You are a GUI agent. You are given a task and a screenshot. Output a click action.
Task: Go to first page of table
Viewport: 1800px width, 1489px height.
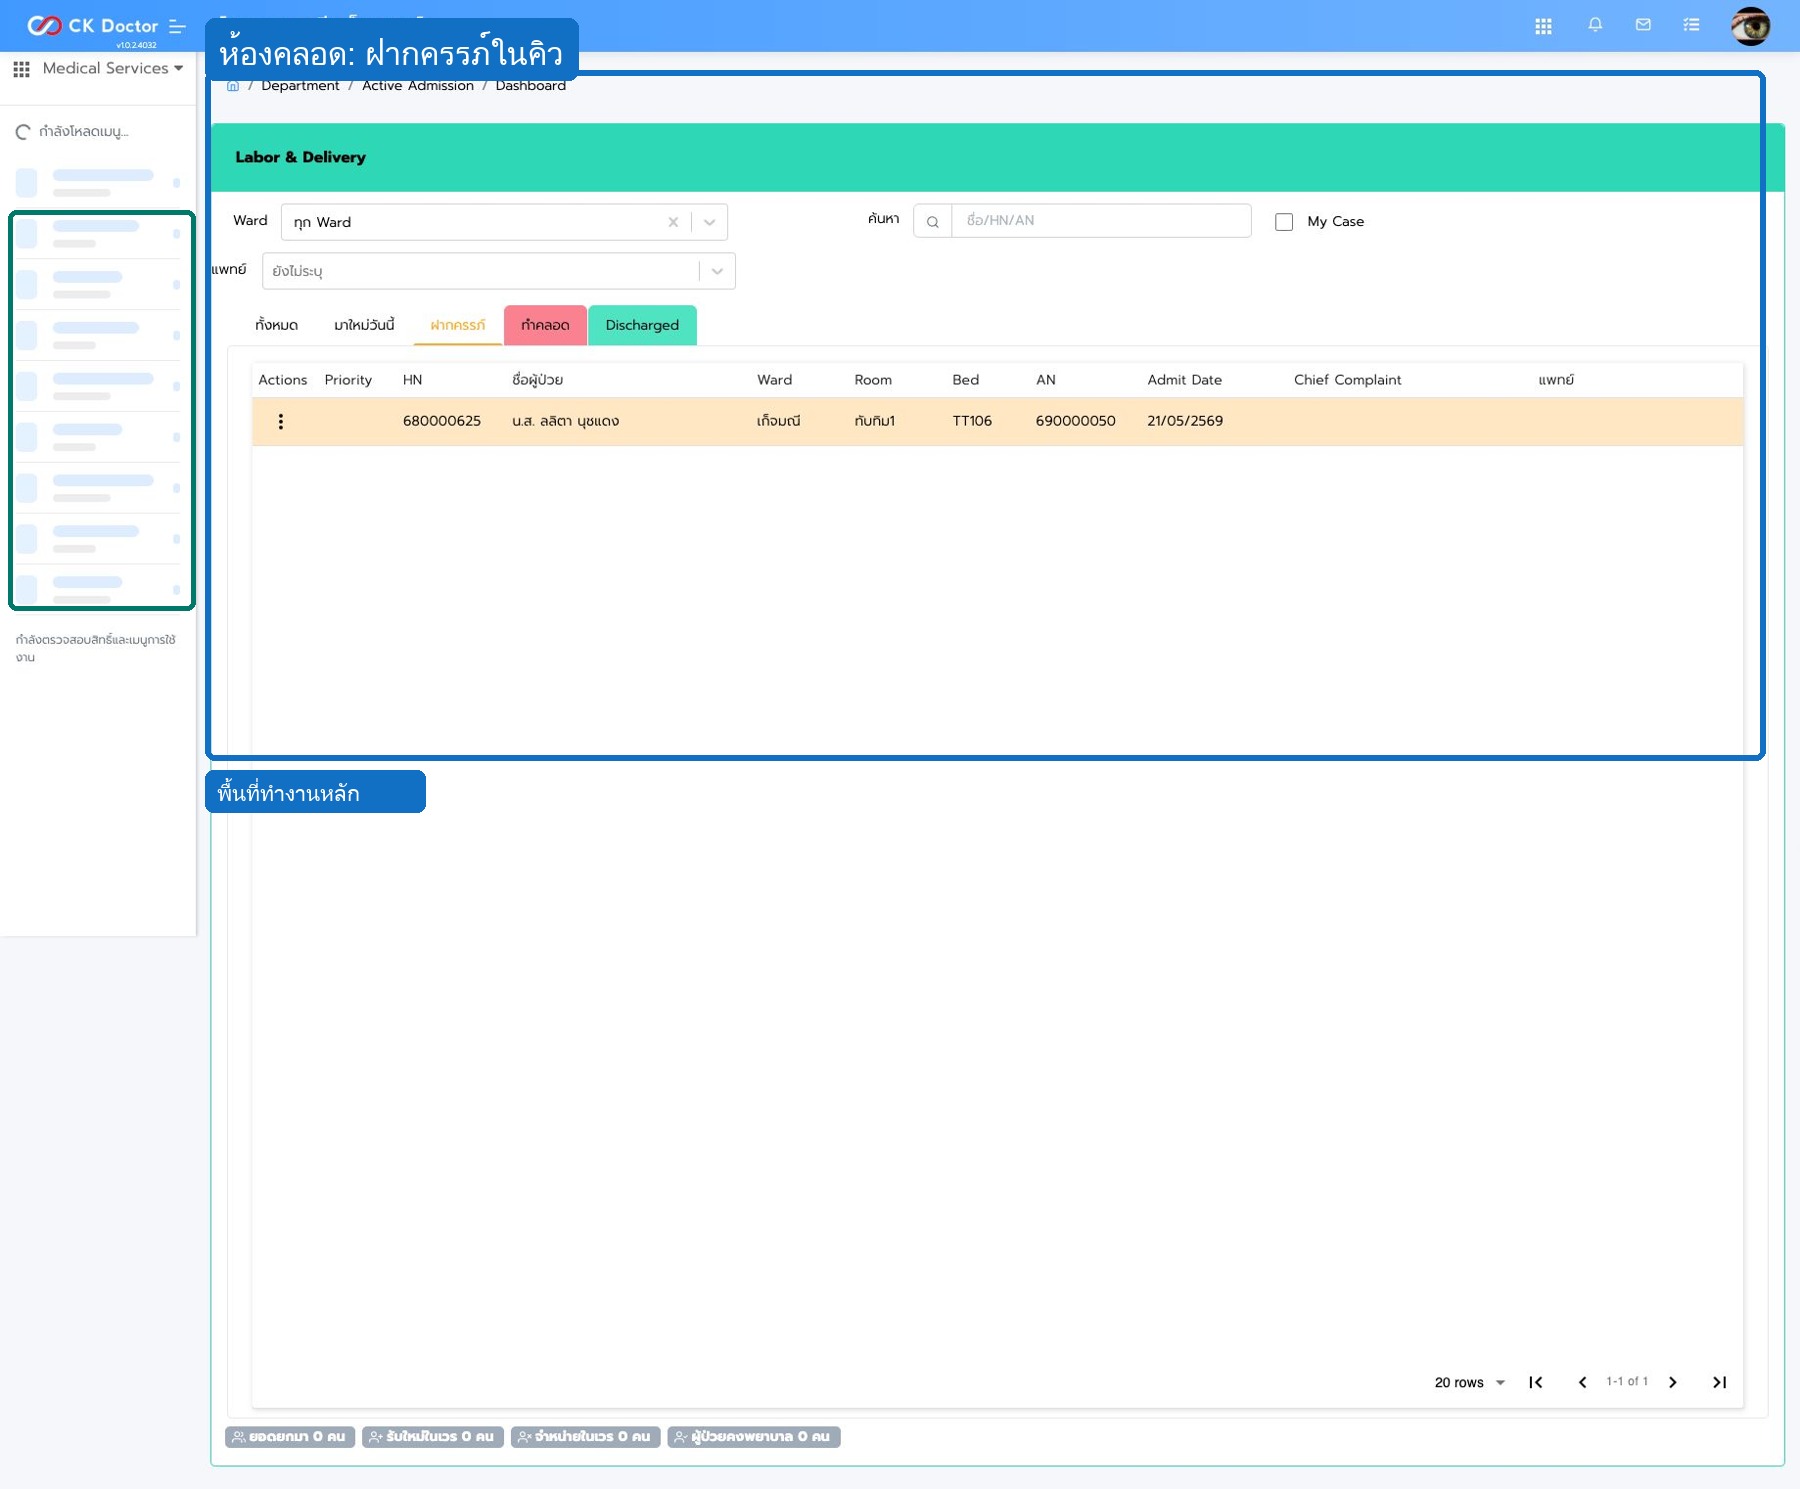pyautogui.click(x=1536, y=1383)
